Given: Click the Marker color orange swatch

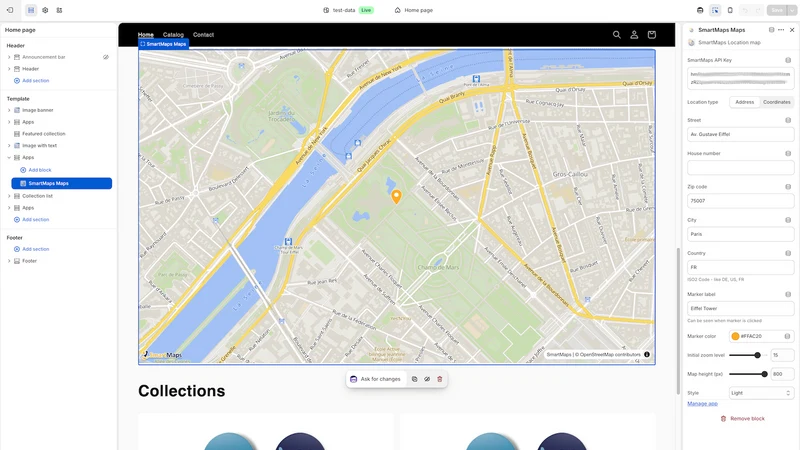Looking at the screenshot, I should click(x=735, y=336).
